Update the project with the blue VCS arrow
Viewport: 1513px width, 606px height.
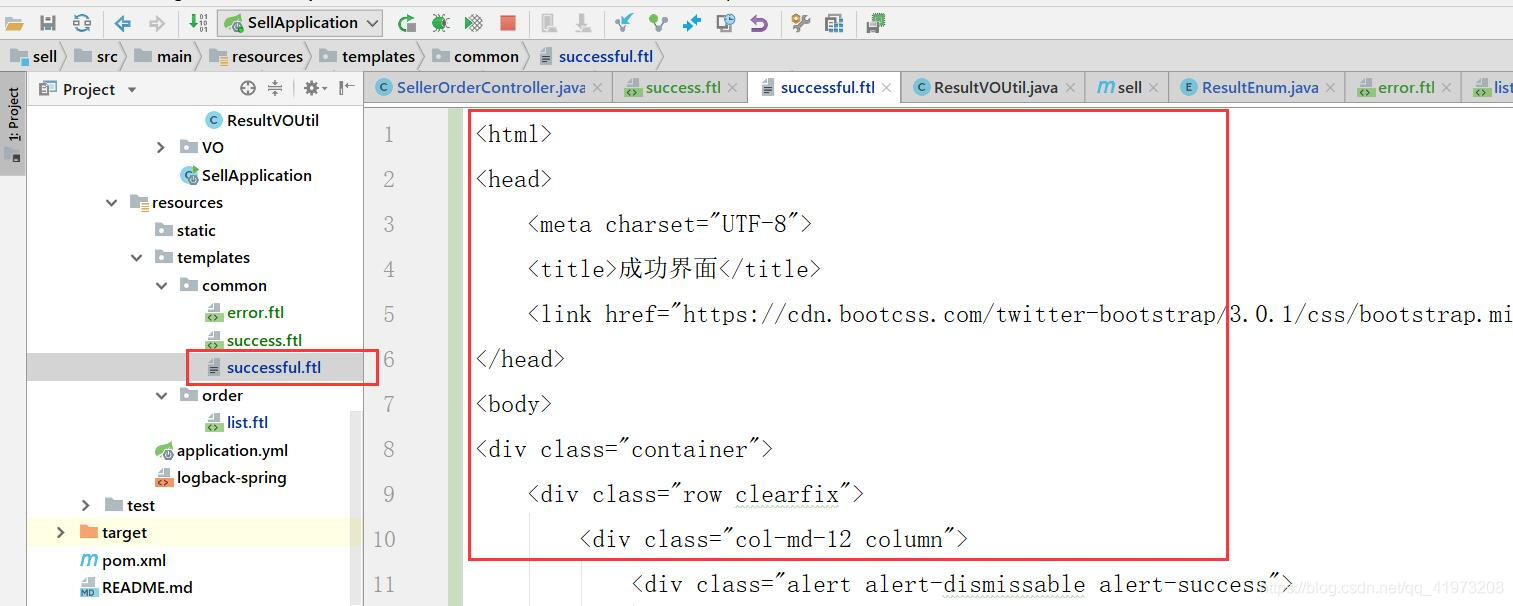(624, 23)
